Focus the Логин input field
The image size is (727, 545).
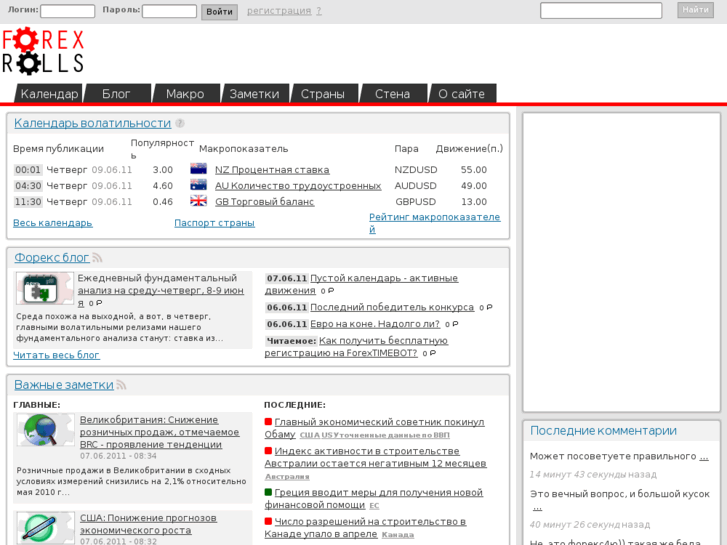coord(68,11)
